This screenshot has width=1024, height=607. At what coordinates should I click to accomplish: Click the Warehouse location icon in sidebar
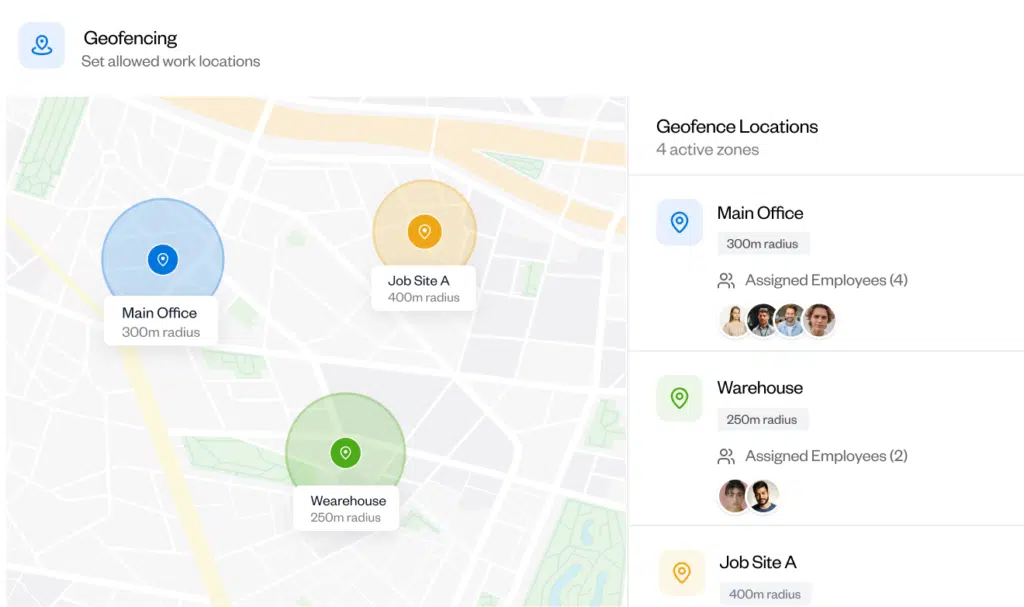click(680, 398)
